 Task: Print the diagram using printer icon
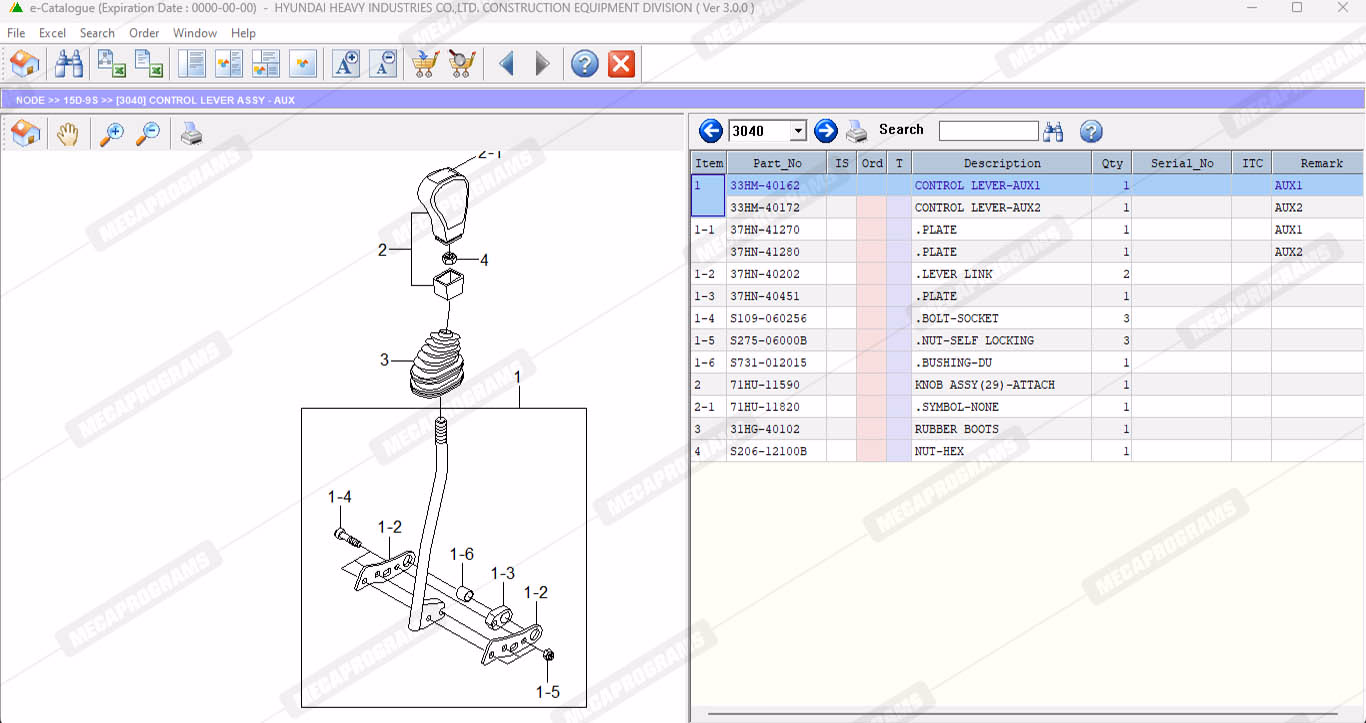click(x=191, y=134)
